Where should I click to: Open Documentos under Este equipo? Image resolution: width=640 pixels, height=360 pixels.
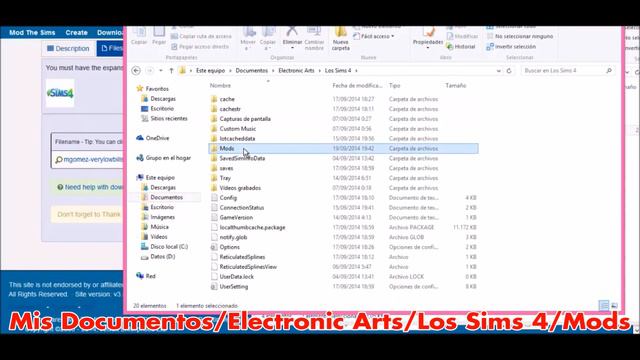tap(167, 197)
